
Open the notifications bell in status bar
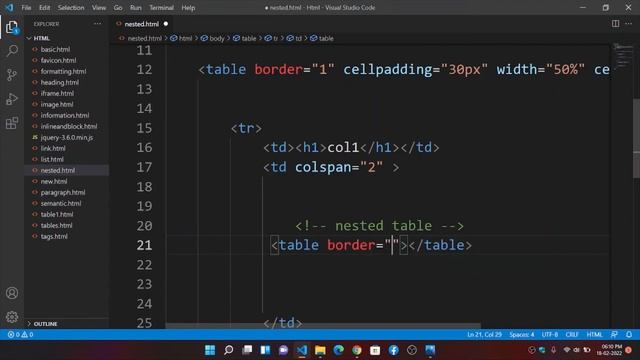629,335
